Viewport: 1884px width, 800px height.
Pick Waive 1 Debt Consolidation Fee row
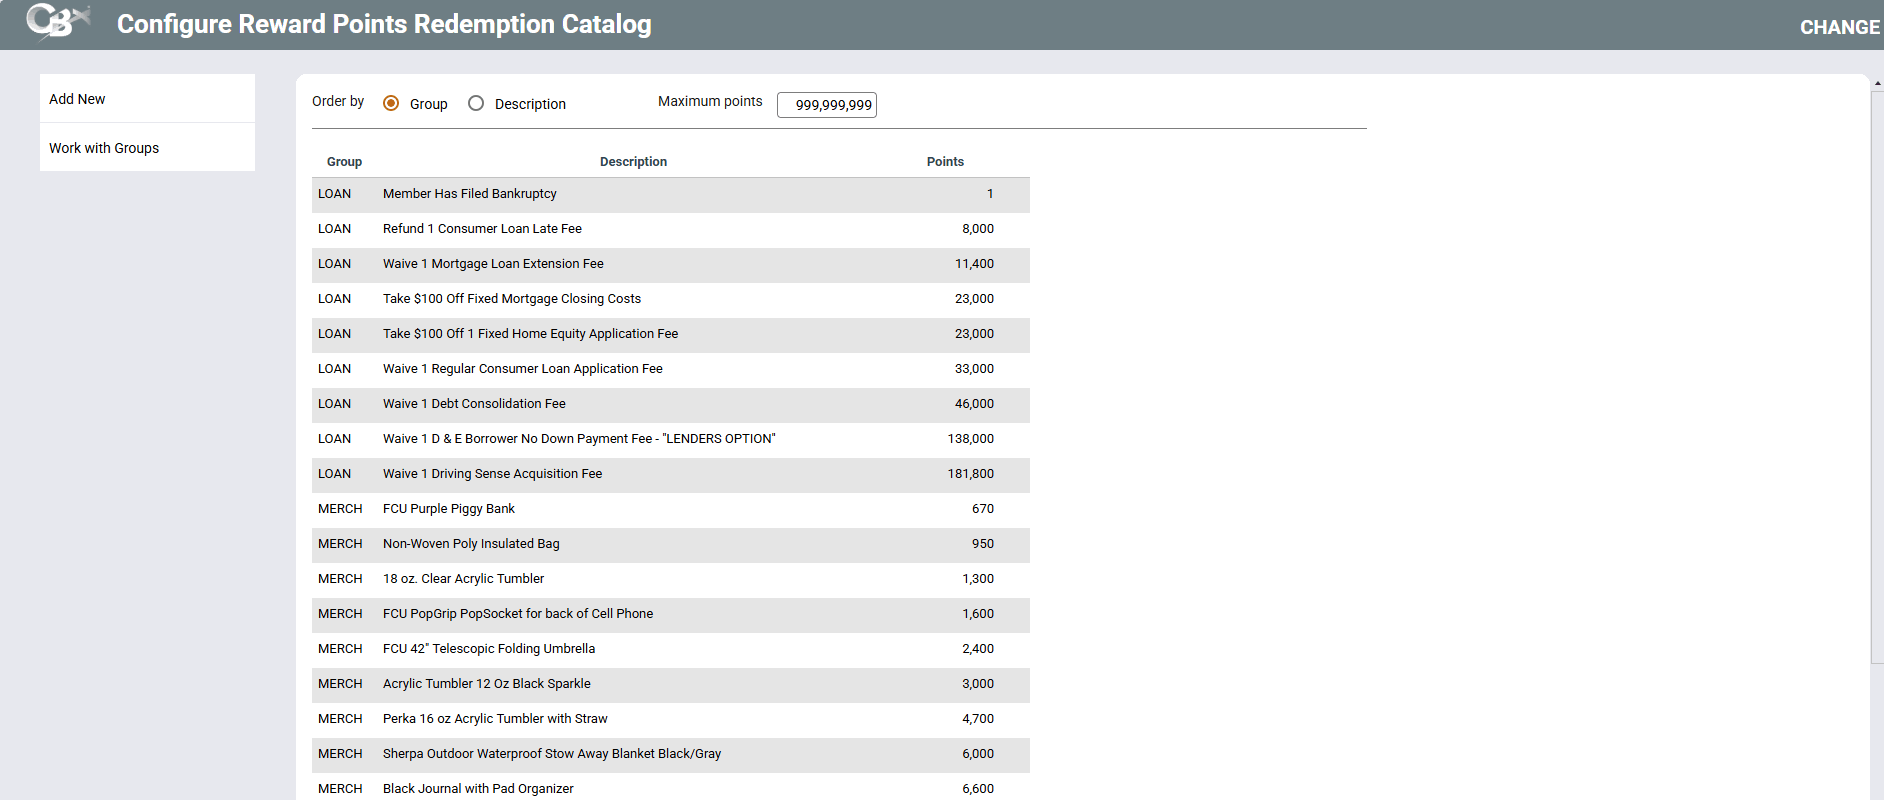pyautogui.click(x=474, y=404)
